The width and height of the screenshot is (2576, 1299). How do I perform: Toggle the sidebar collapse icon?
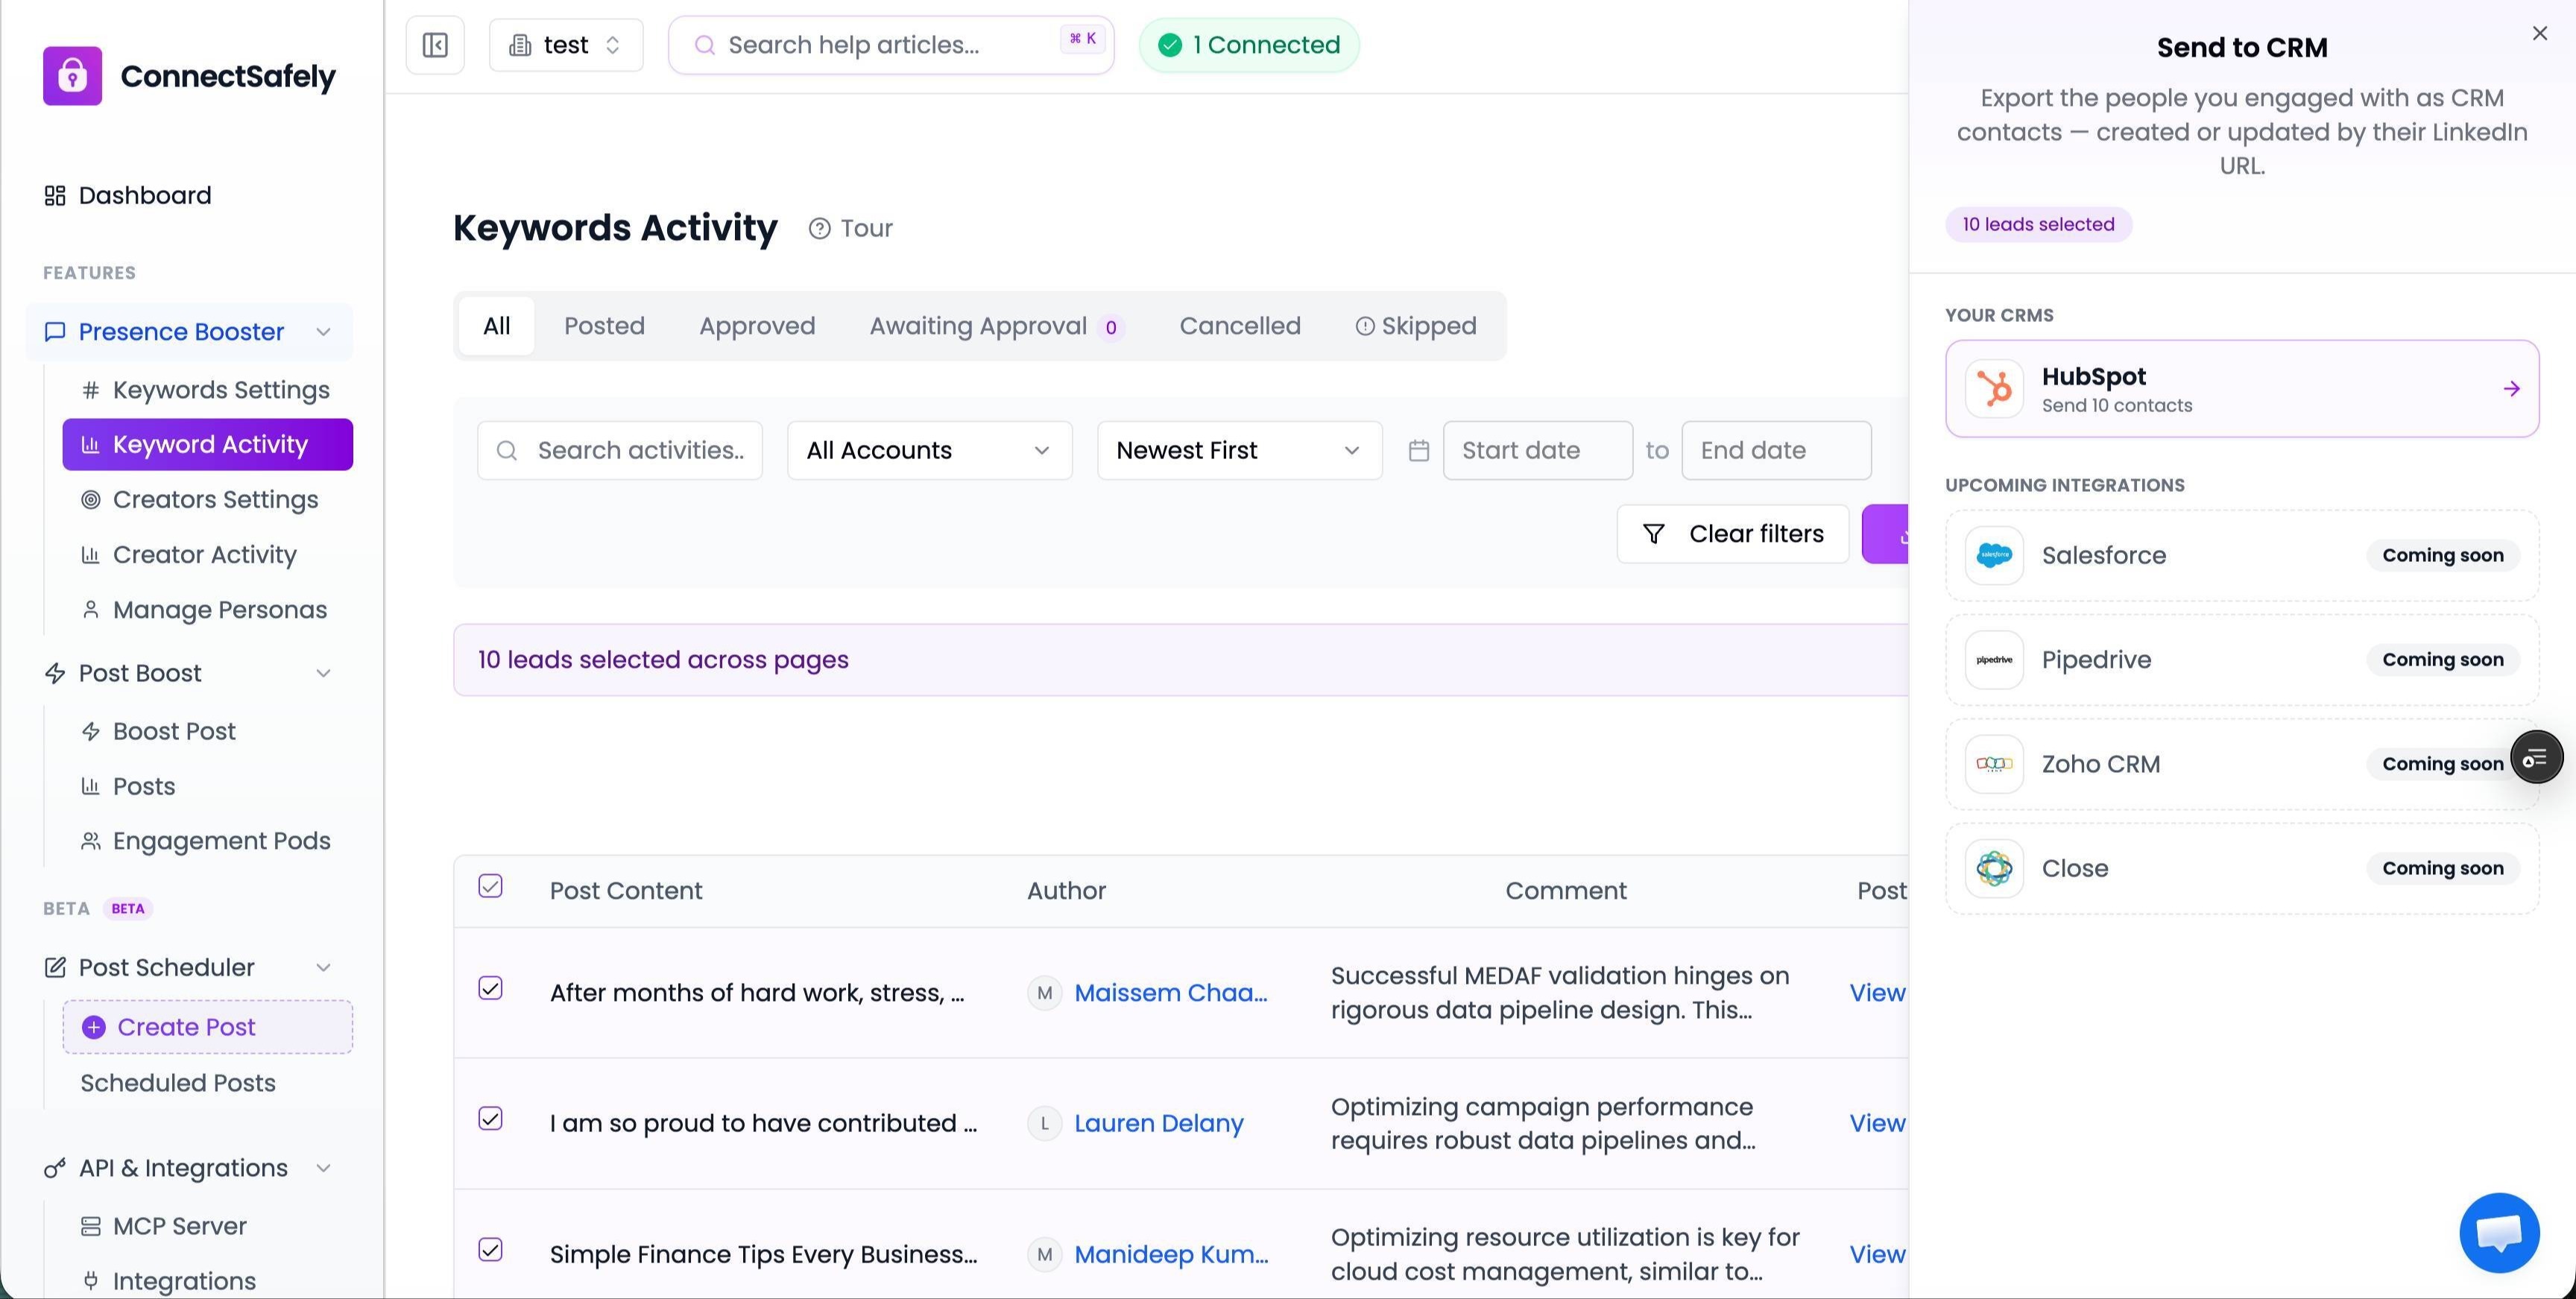(435, 45)
